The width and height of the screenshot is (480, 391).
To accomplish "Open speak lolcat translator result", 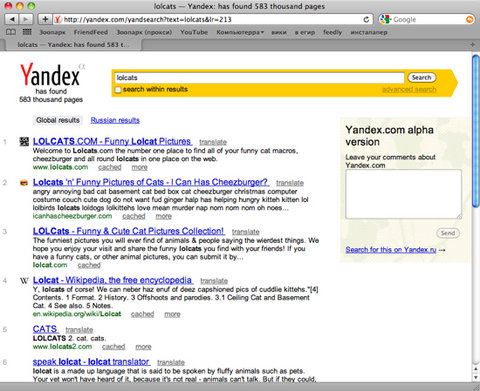I will click(91, 362).
